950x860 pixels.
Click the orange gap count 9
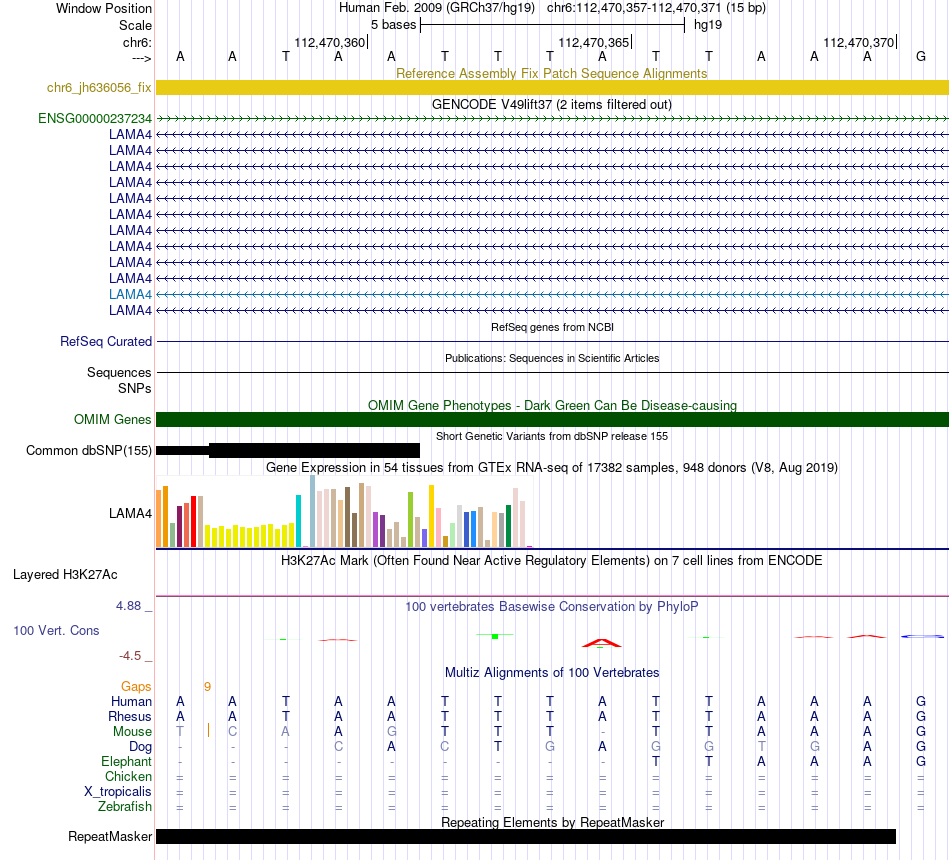point(207,687)
